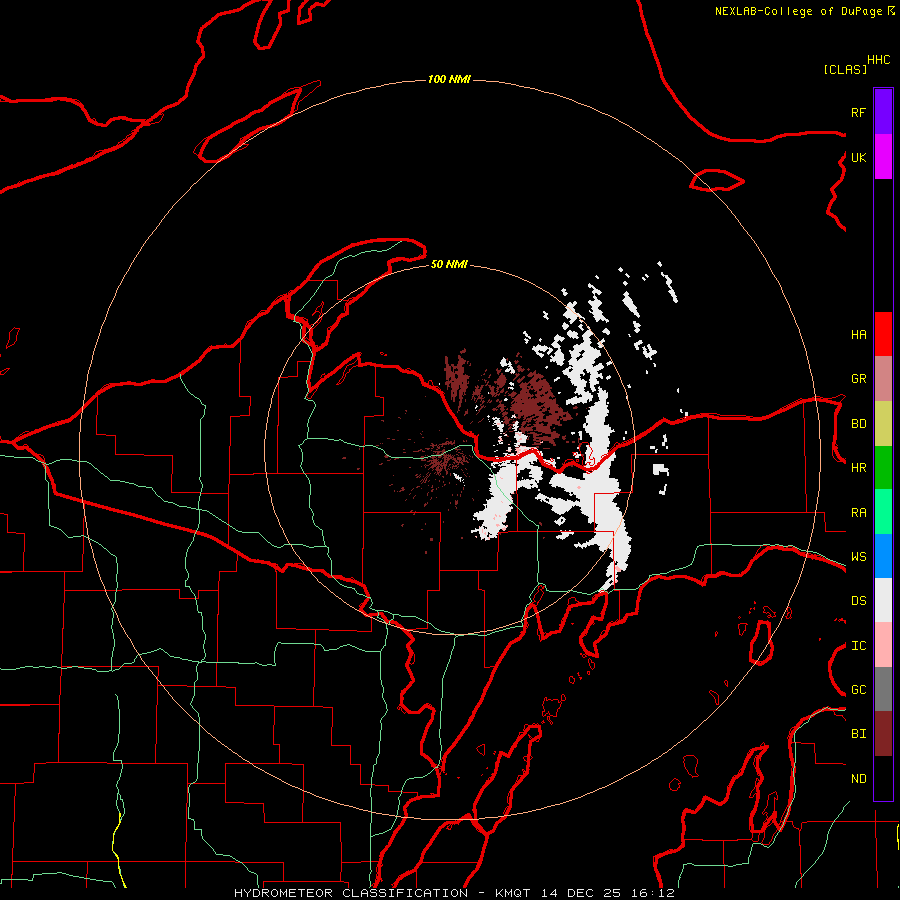The width and height of the screenshot is (900, 900).
Task: Select the BD yellow legend swatch
Action: tap(883, 424)
